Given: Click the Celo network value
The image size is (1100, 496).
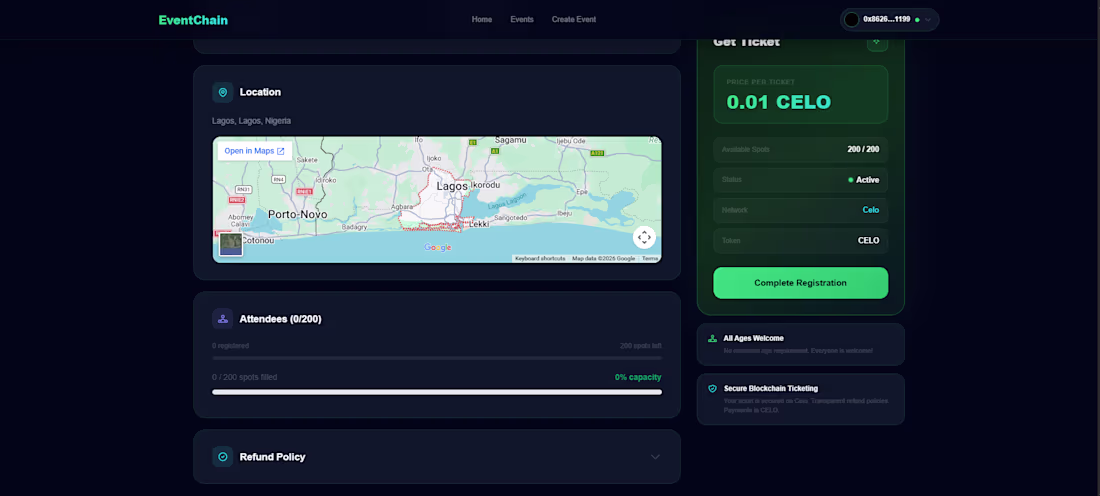Looking at the screenshot, I should click(x=871, y=210).
